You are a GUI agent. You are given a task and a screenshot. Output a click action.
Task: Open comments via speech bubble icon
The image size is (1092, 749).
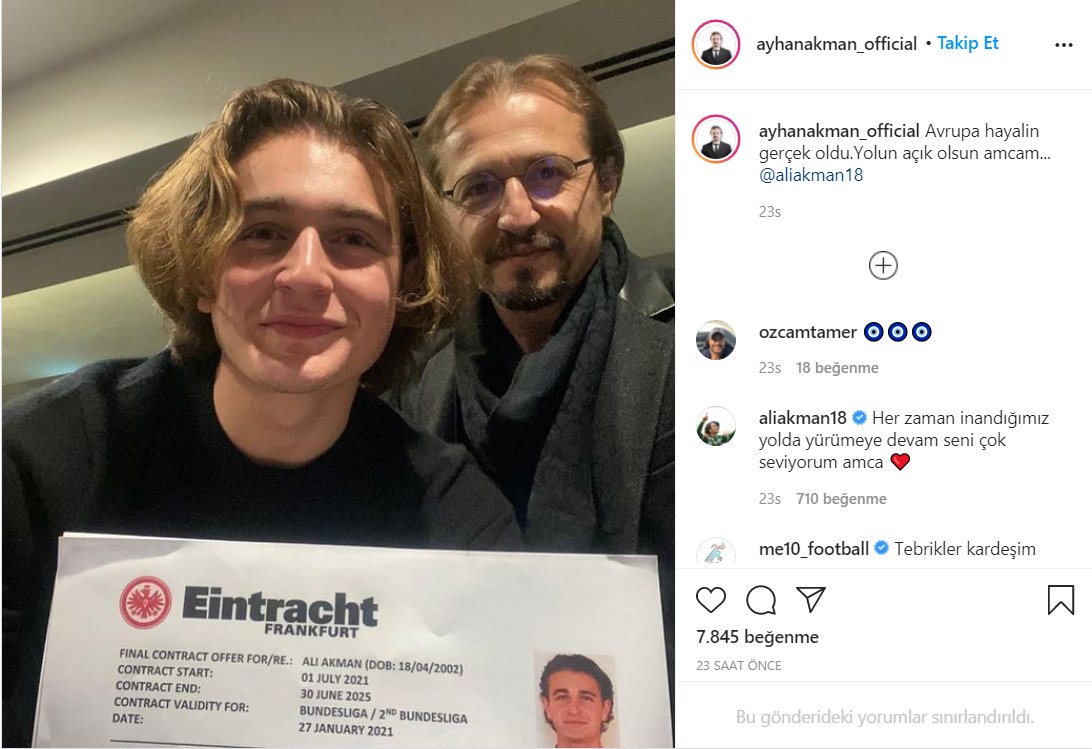coord(760,600)
